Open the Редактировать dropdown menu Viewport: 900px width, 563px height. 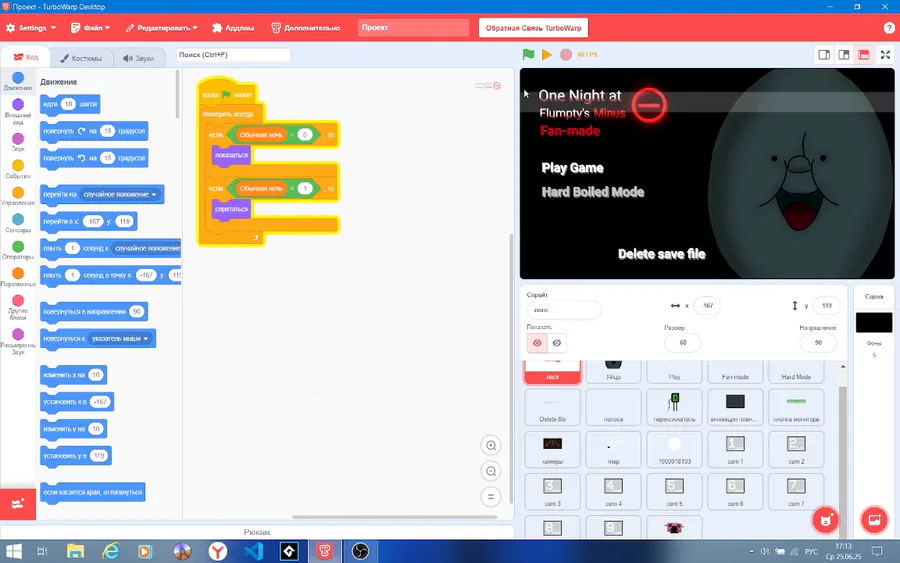coord(161,28)
